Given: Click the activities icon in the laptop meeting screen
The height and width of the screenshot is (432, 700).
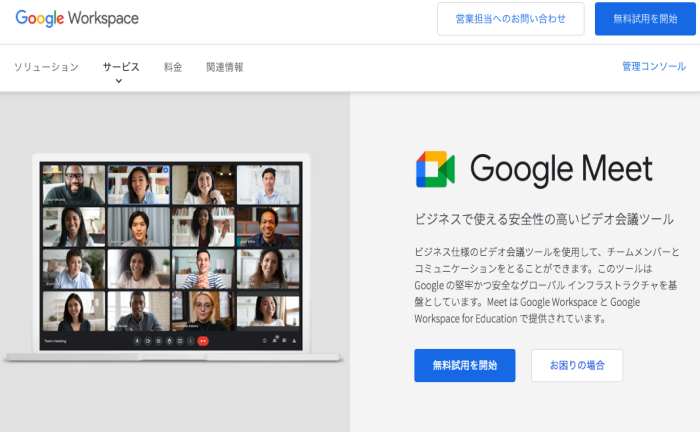Looking at the screenshot, I should coord(294,341).
